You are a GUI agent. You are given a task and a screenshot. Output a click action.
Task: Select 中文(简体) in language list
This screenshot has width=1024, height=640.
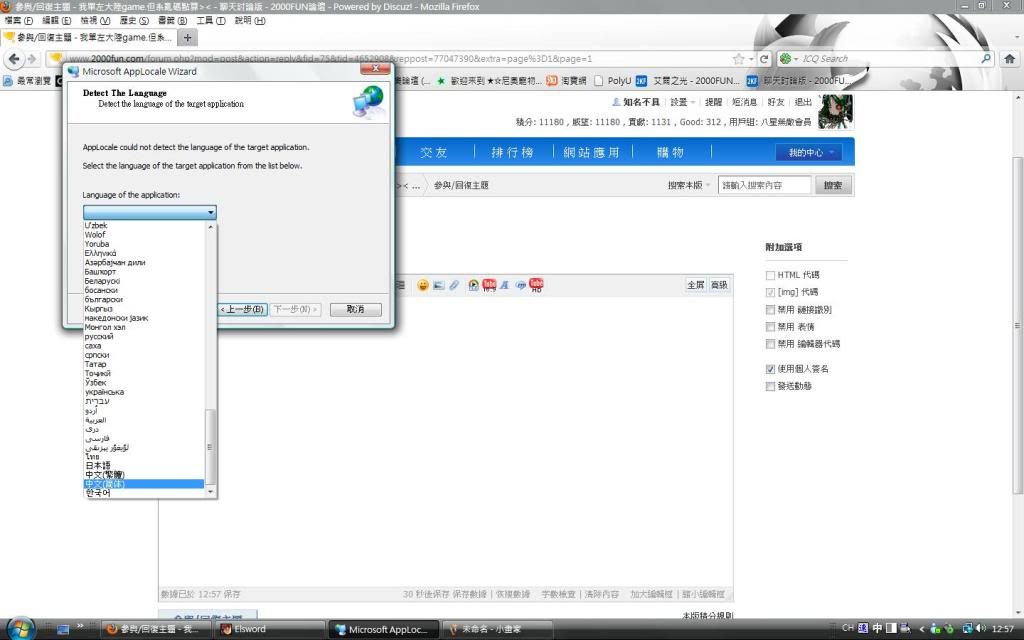[x=144, y=484]
